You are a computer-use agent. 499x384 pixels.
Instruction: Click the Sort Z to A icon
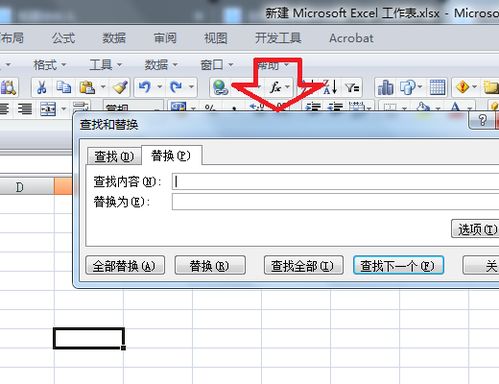[x=330, y=87]
